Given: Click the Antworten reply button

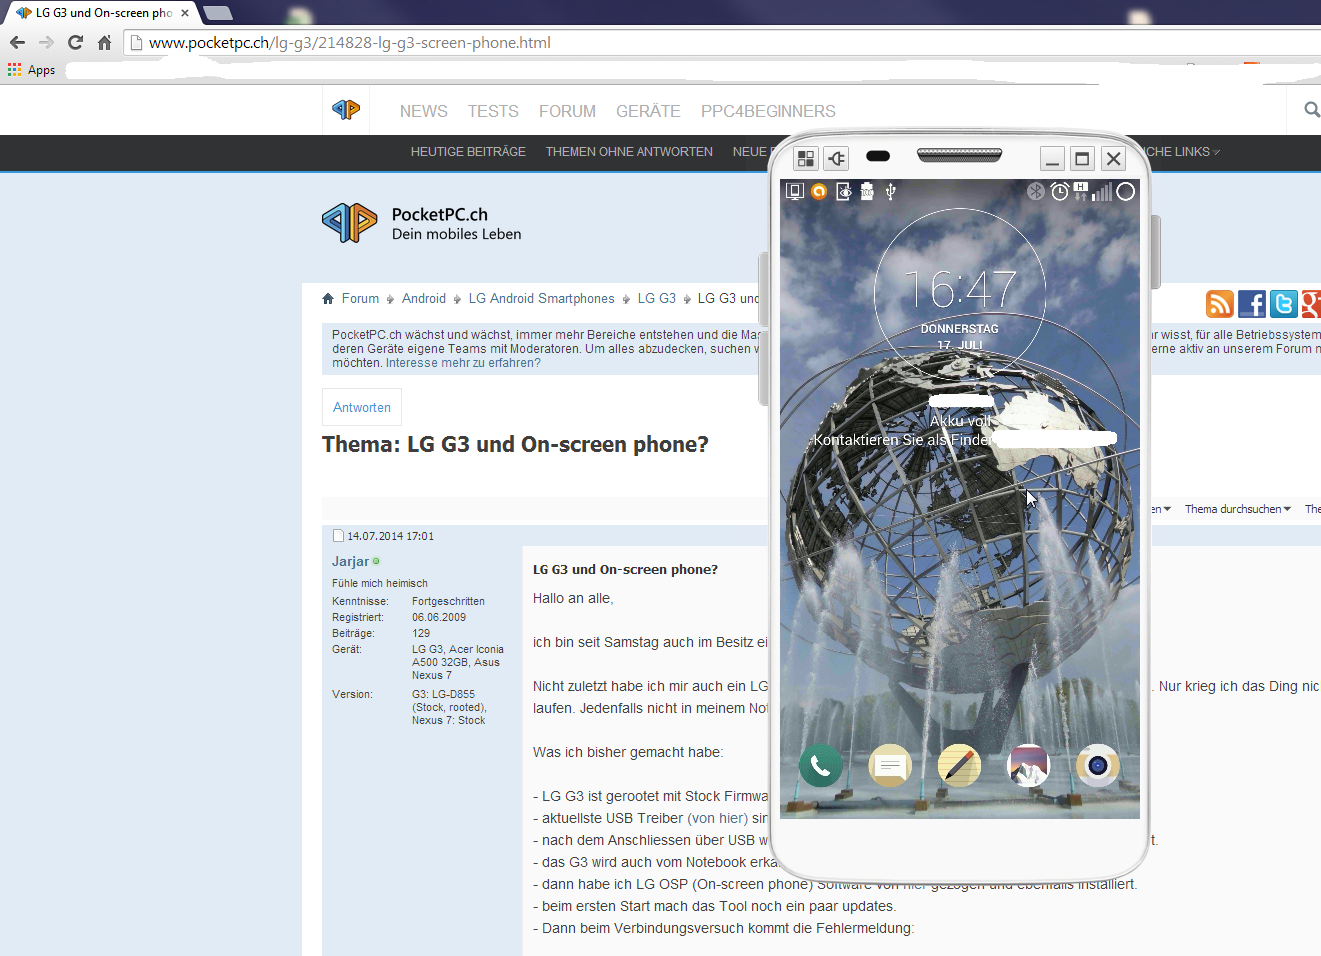Looking at the screenshot, I should click(x=362, y=407).
